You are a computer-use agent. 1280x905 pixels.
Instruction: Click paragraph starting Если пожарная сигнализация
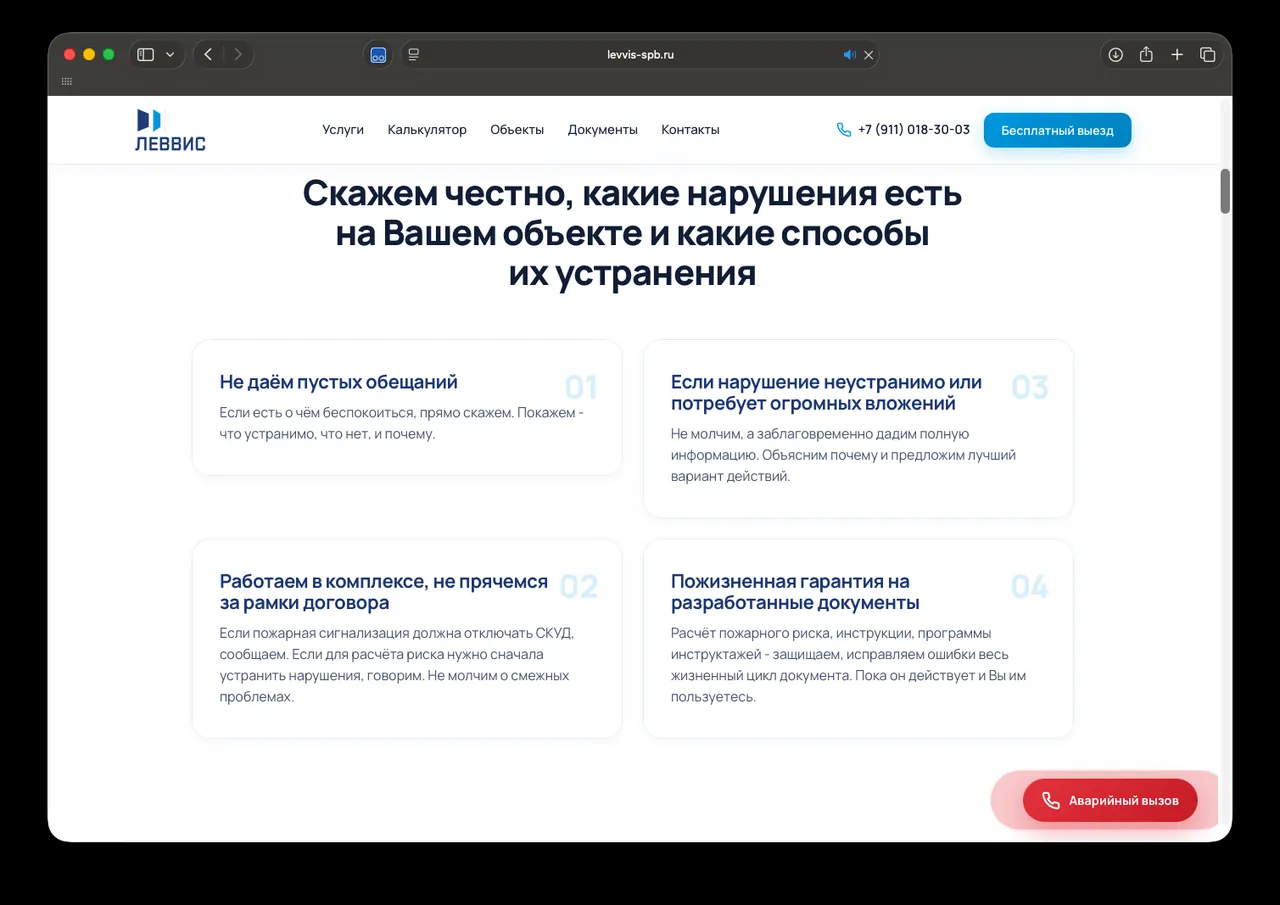point(397,665)
